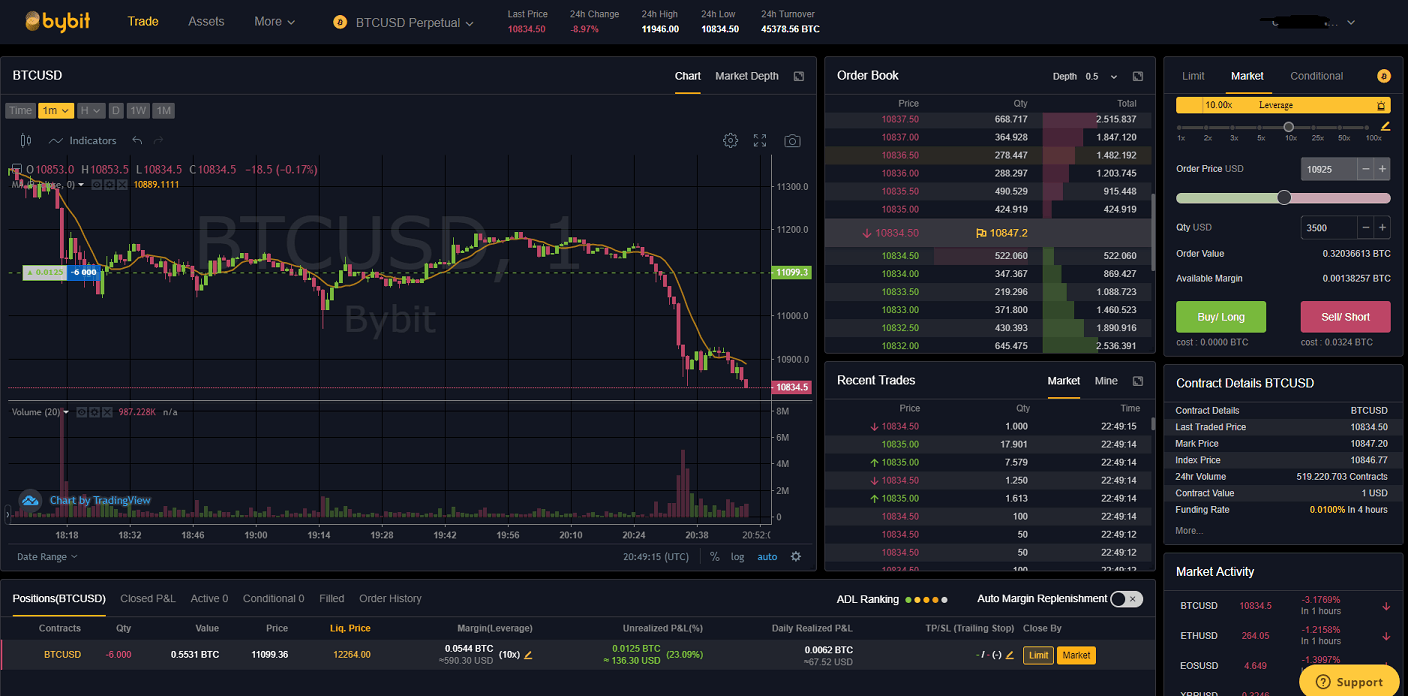Expand the Volume indicator legend arrow
This screenshot has width=1408, height=696.
66,412
